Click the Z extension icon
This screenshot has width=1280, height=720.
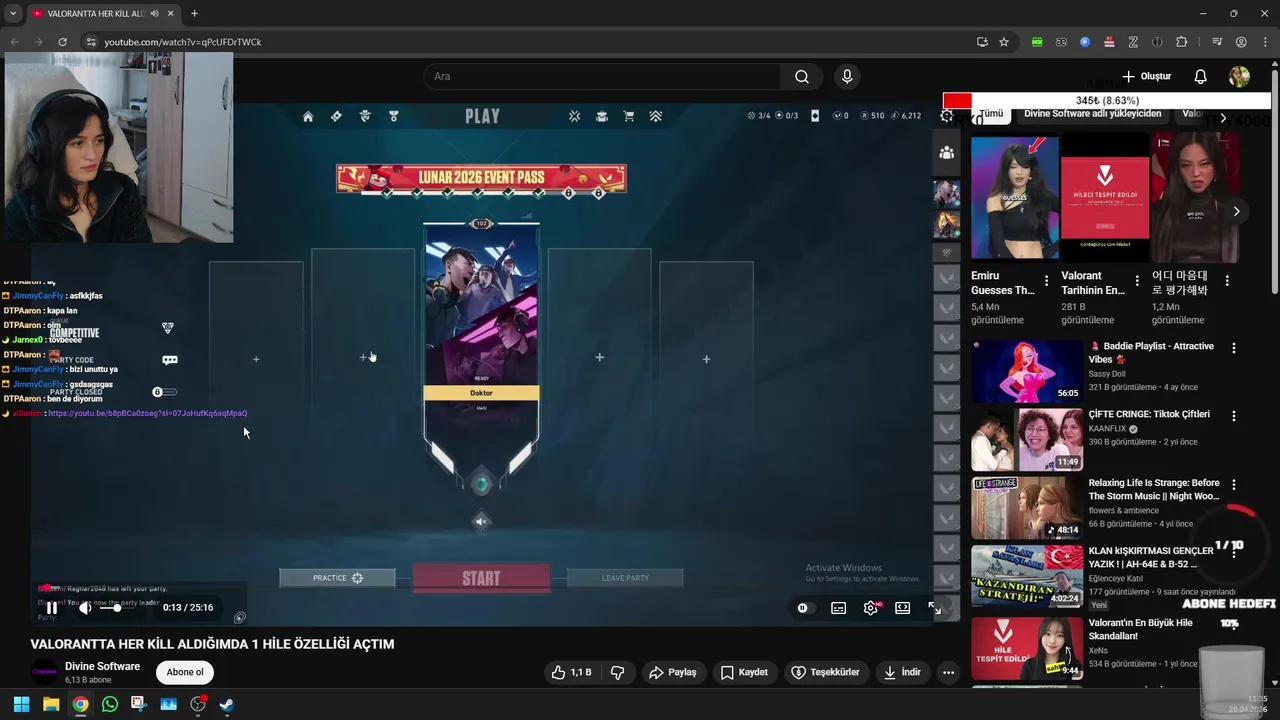tap(1133, 42)
